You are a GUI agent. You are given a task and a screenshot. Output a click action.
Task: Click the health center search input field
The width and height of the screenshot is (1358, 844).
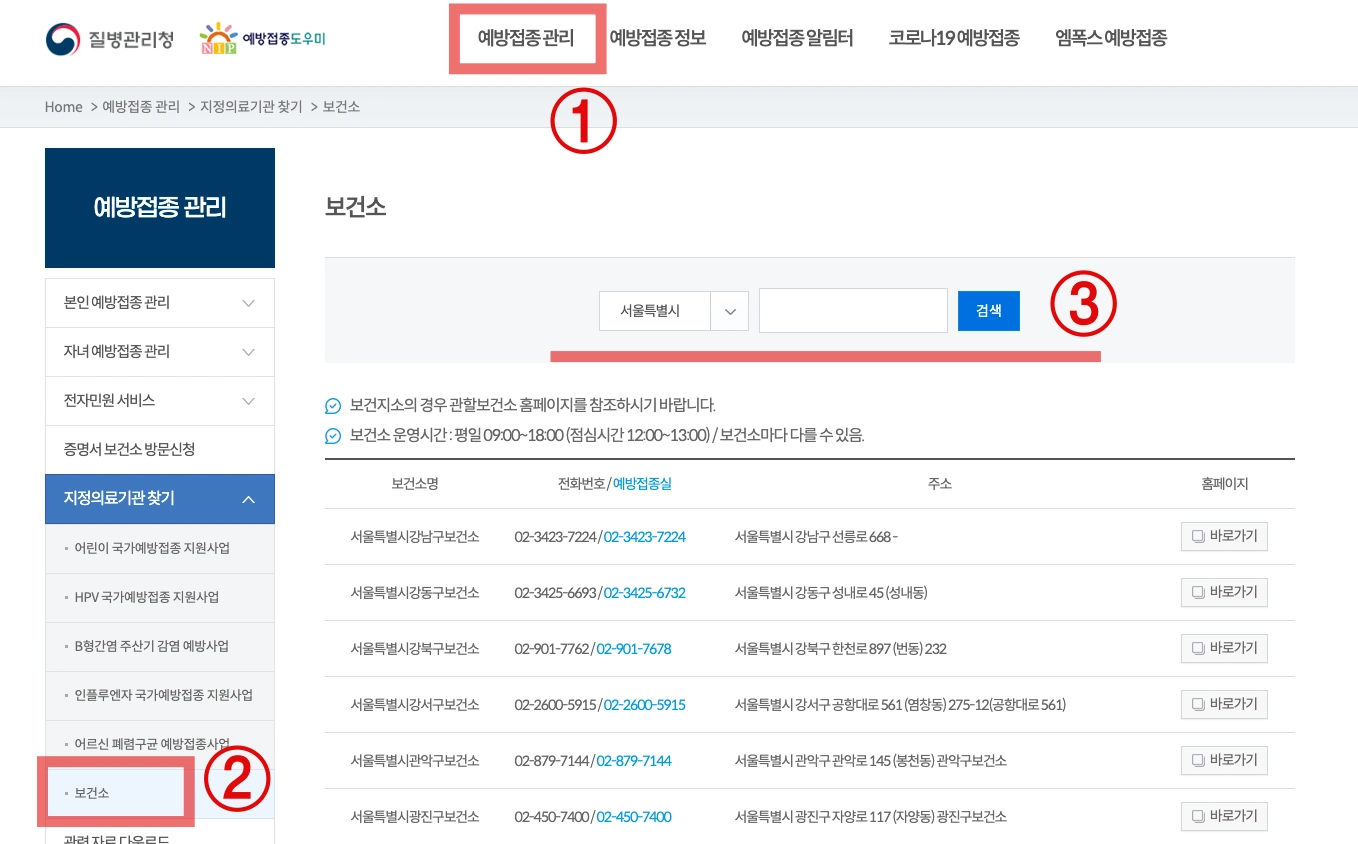point(852,310)
